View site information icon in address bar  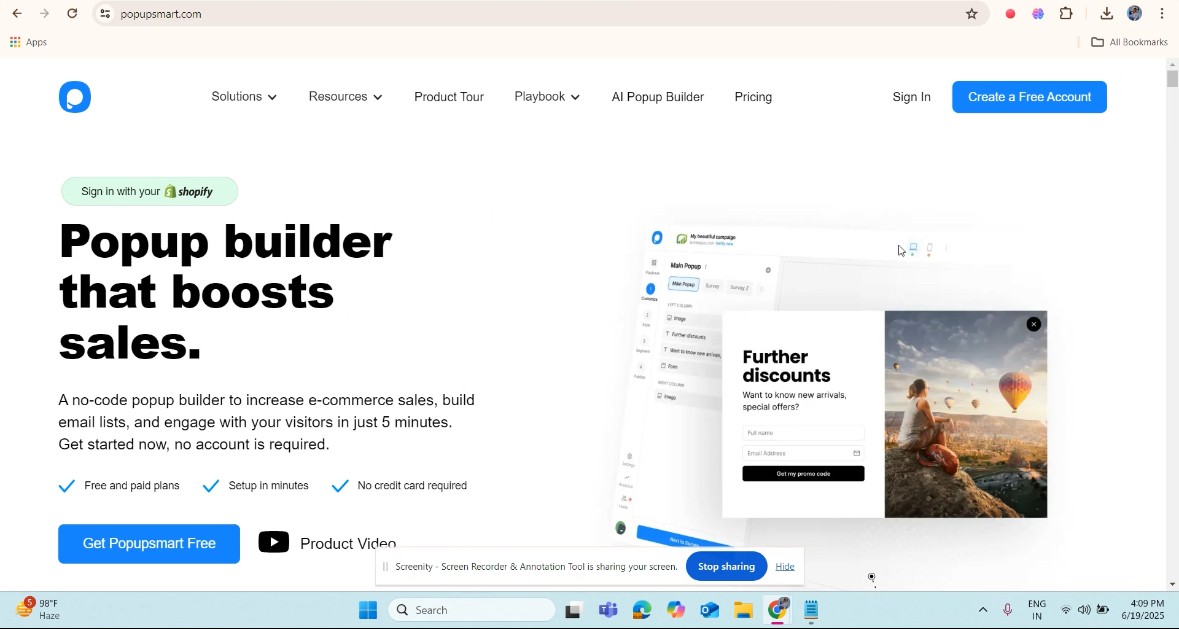pos(105,14)
